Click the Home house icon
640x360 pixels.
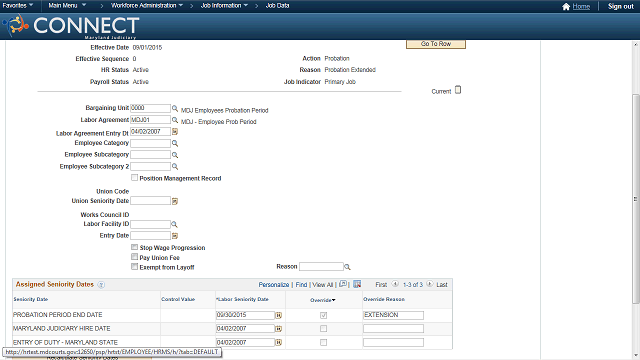point(566,7)
